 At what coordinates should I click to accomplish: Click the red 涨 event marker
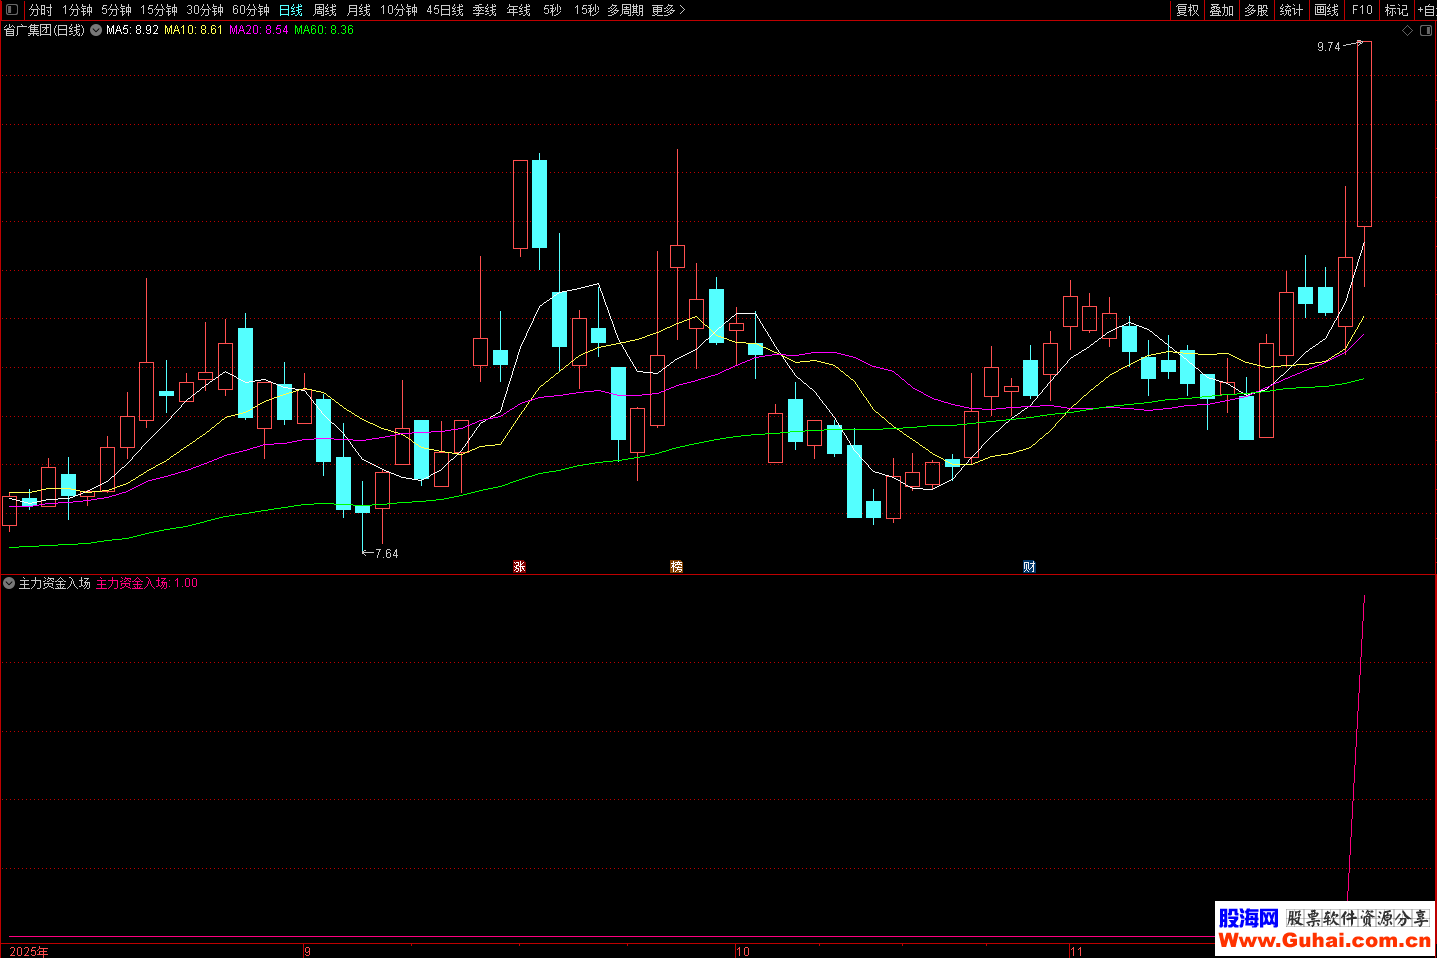[x=519, y=567]
